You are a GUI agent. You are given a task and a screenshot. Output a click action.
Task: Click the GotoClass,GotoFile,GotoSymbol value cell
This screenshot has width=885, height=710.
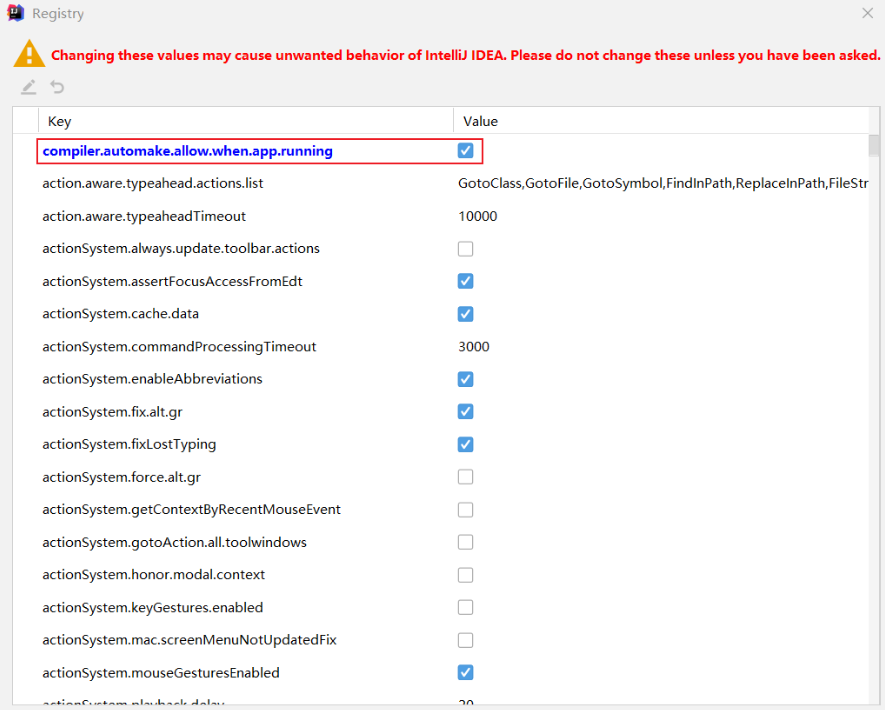[x=663, y=183]
